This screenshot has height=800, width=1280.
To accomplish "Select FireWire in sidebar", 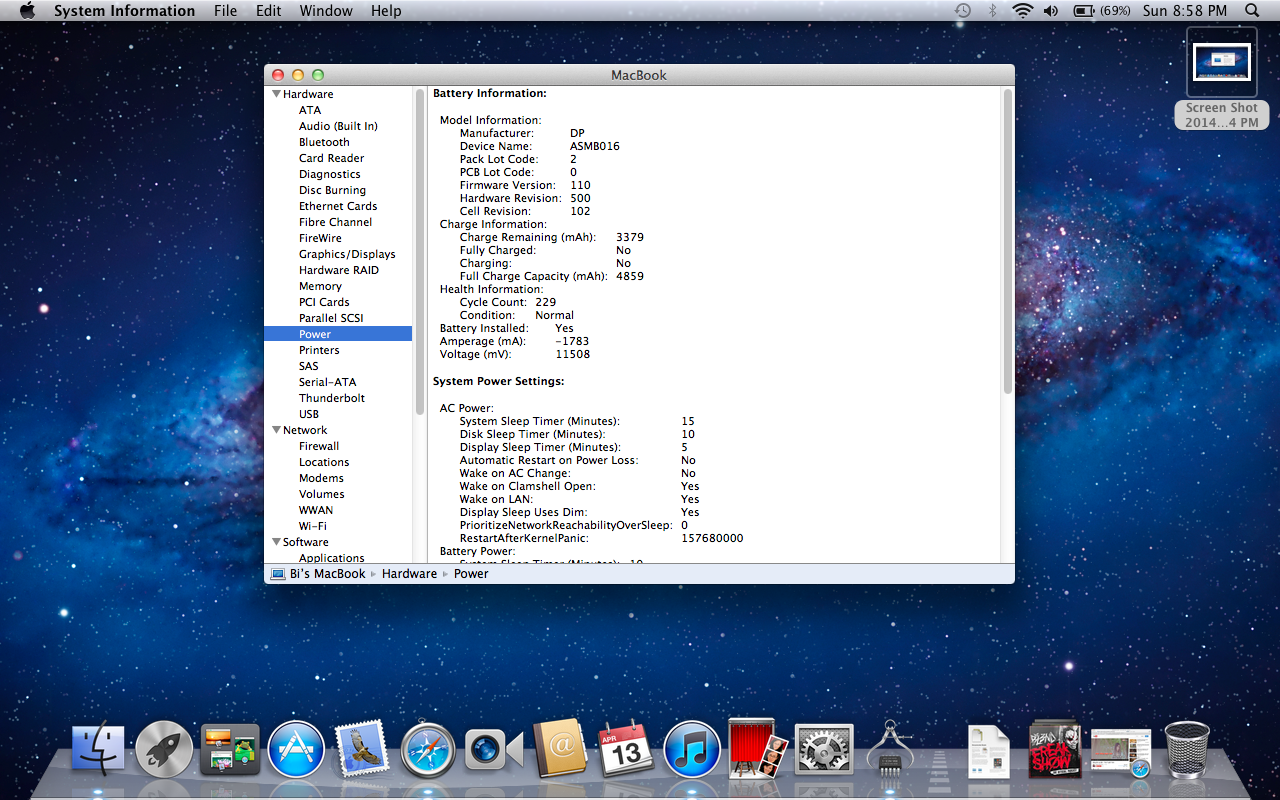I will tap(320, 238).
